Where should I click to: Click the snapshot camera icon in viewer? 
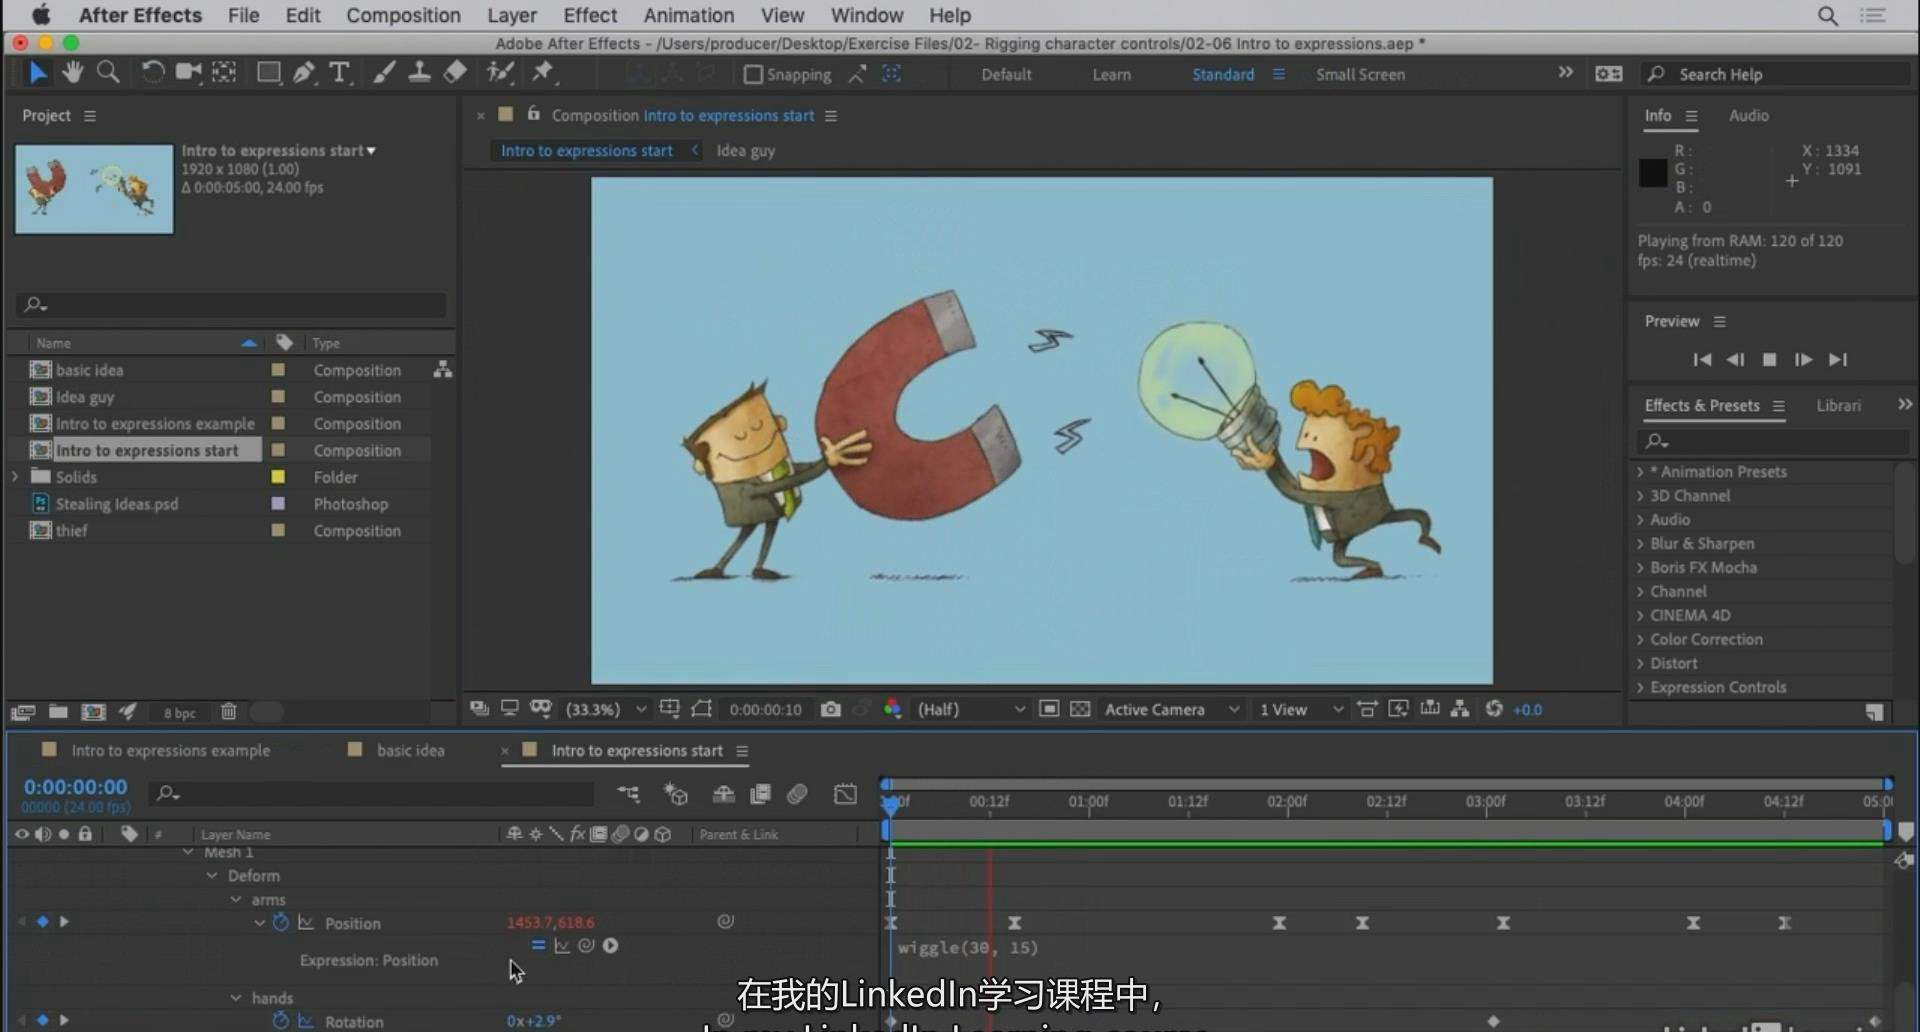(x=830, y=709)
